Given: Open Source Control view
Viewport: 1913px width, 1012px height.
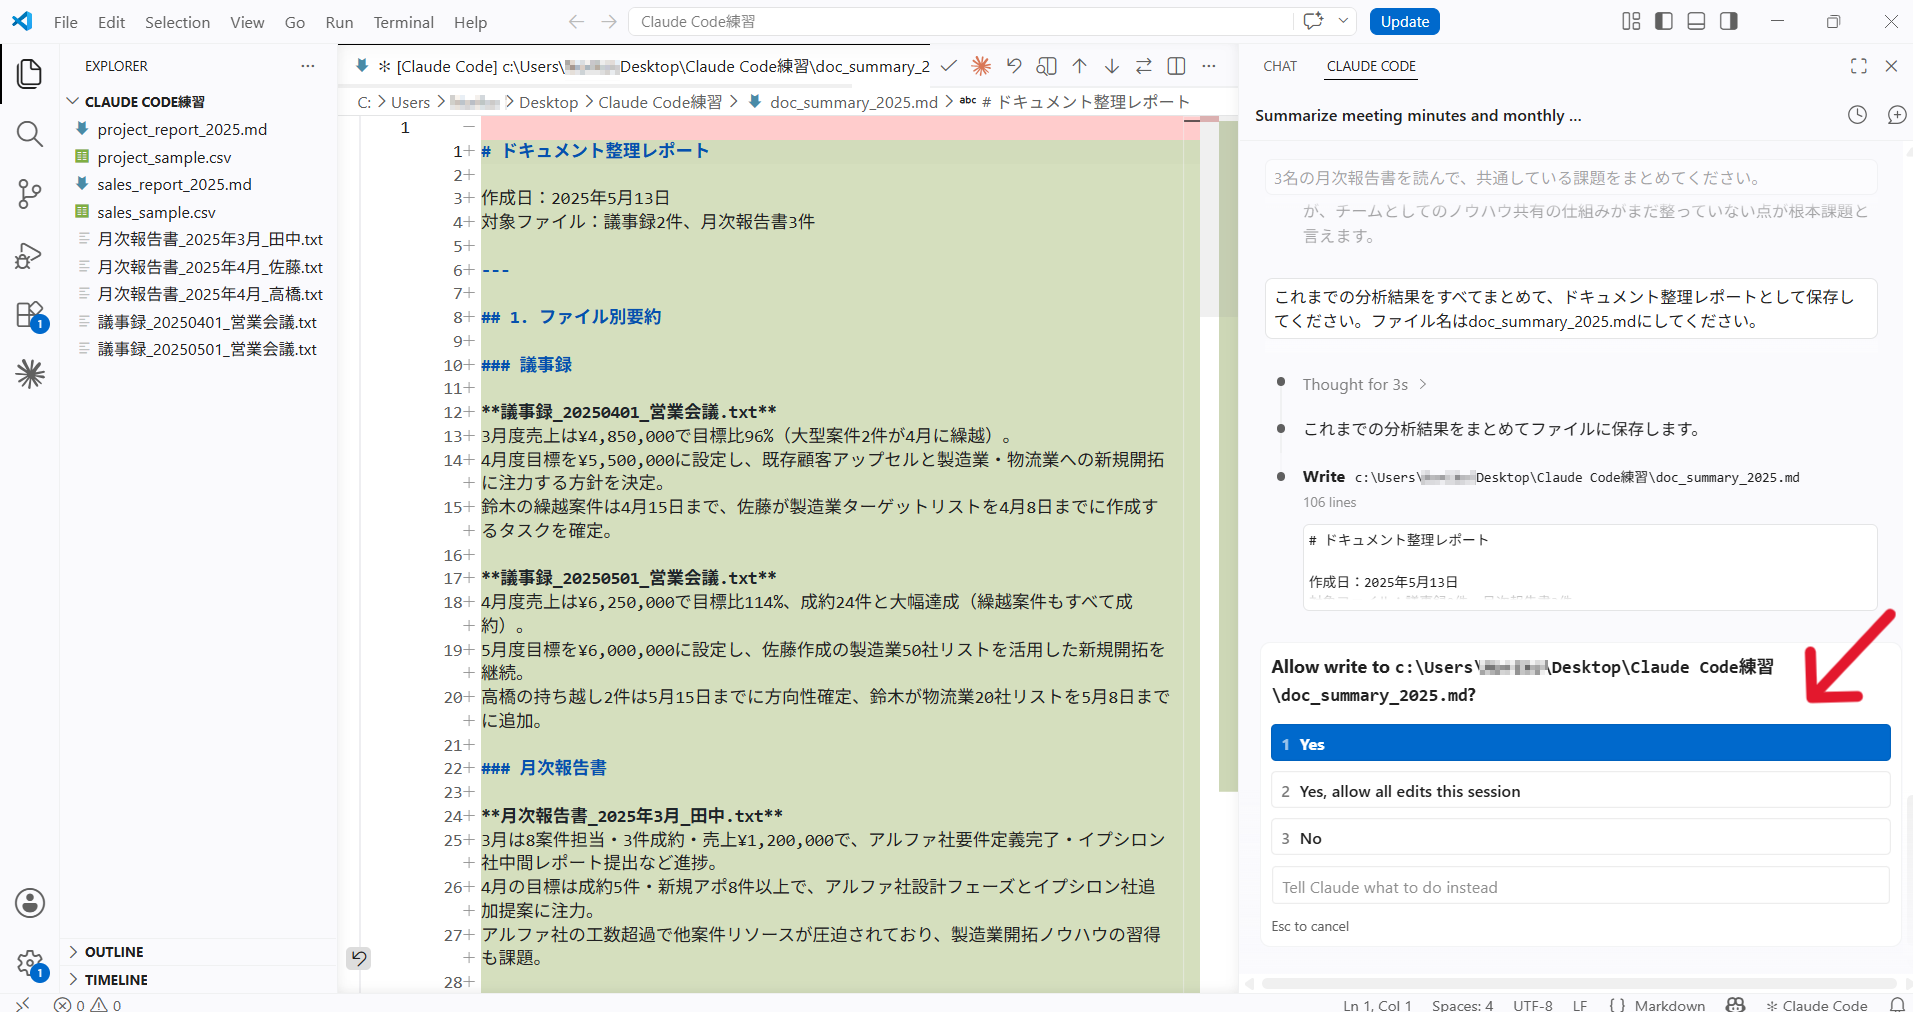Looking at the screenshot, I should [30, 194].
